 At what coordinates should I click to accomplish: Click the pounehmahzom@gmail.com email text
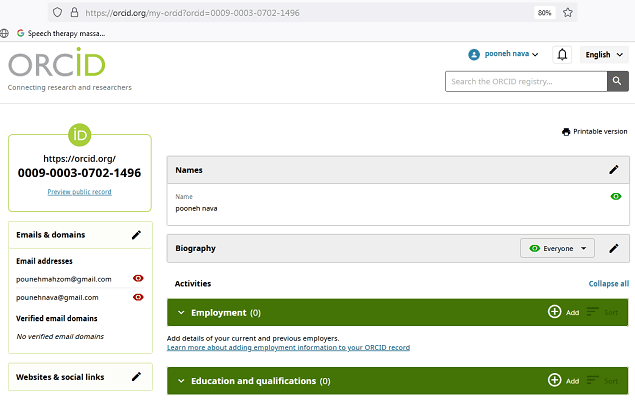click(64, 279)
